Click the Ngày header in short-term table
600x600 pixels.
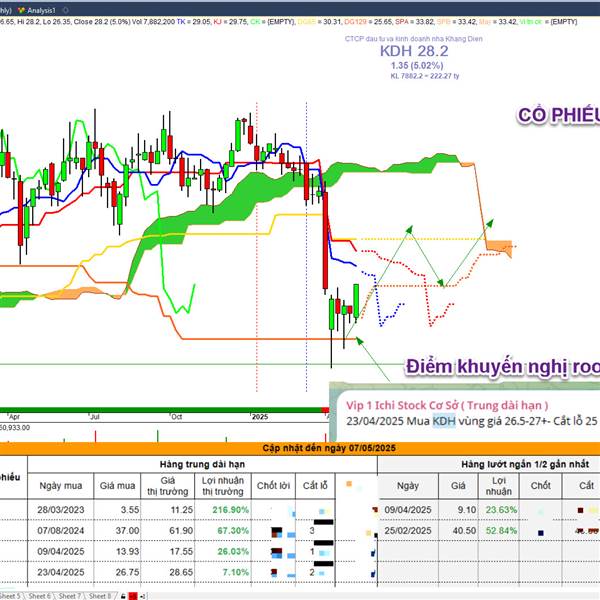[x=408, y=486]
